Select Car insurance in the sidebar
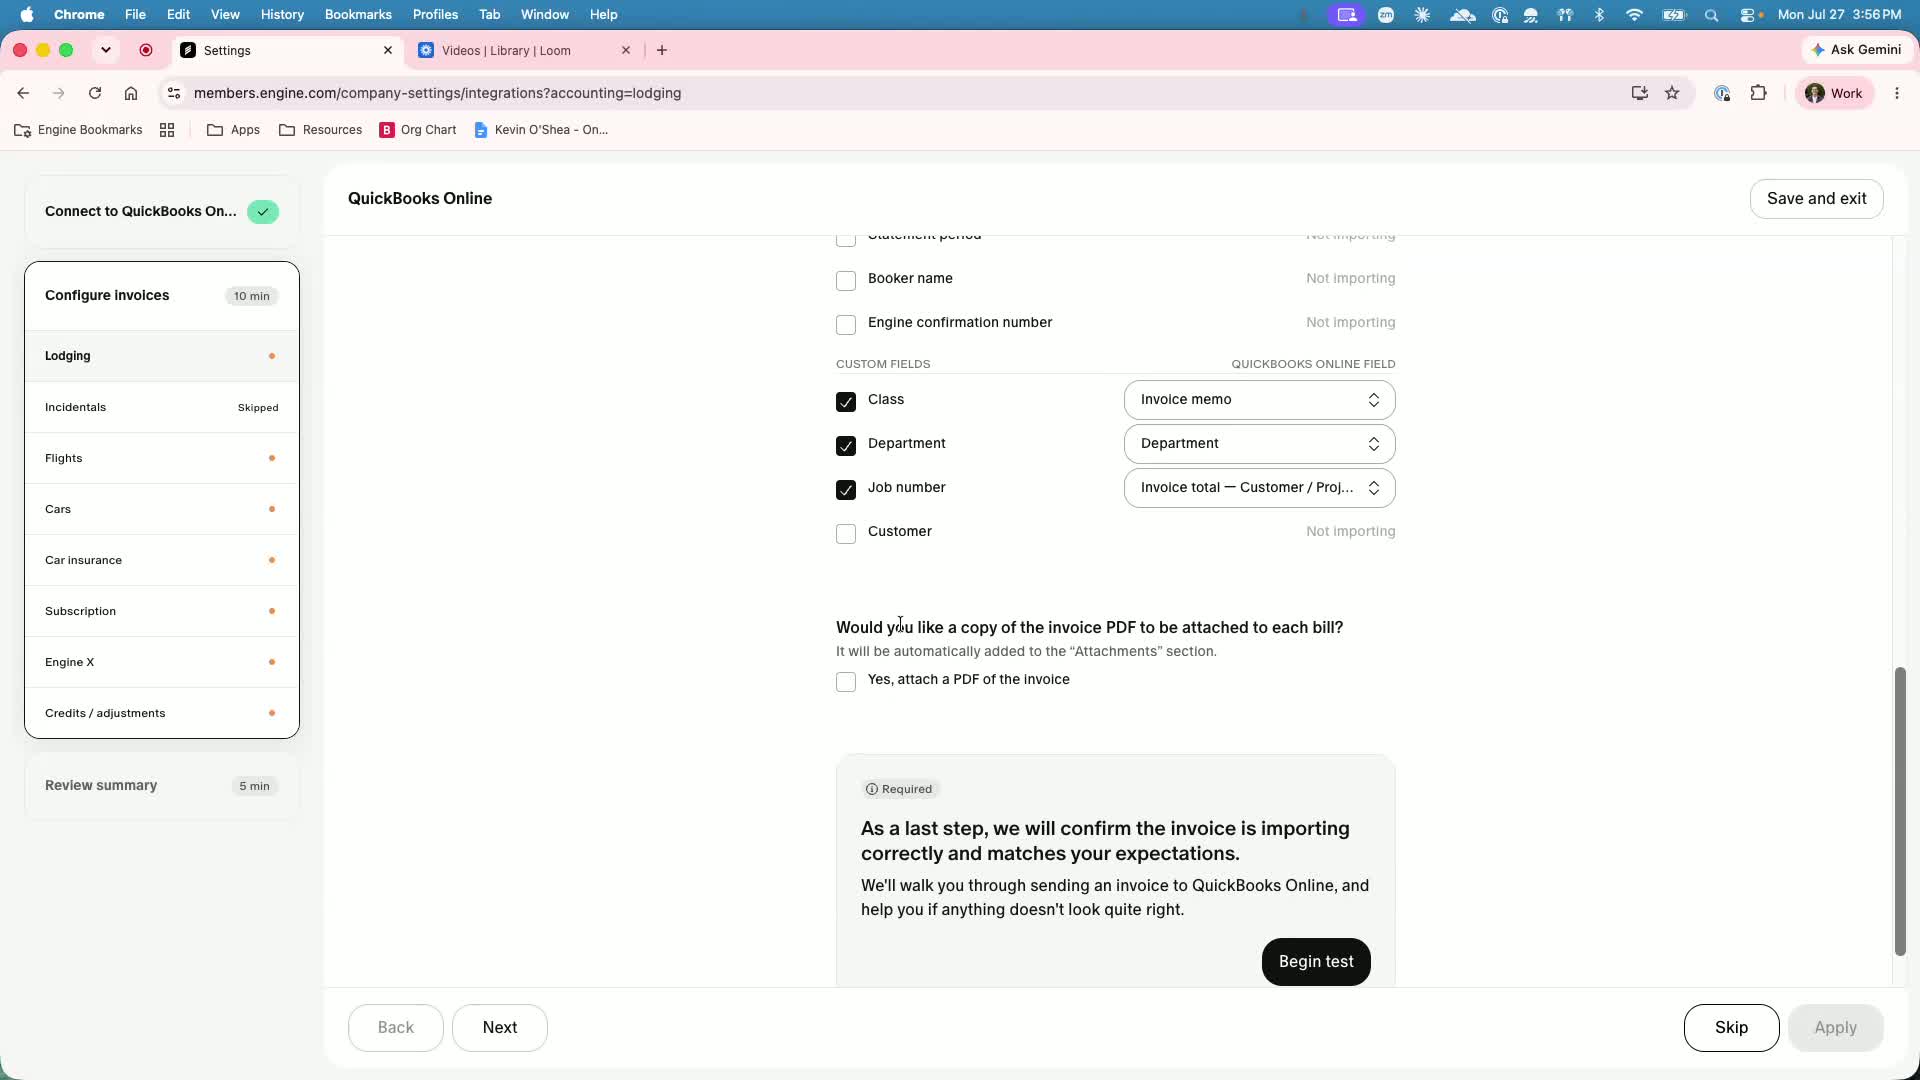This screenshot has width=1920, height=1080. point(162,560)
